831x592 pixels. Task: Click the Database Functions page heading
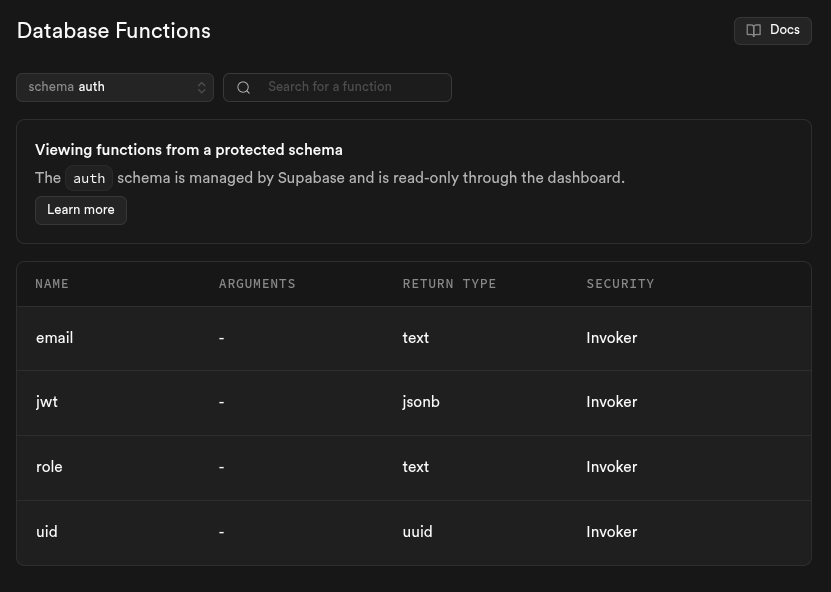114,31
